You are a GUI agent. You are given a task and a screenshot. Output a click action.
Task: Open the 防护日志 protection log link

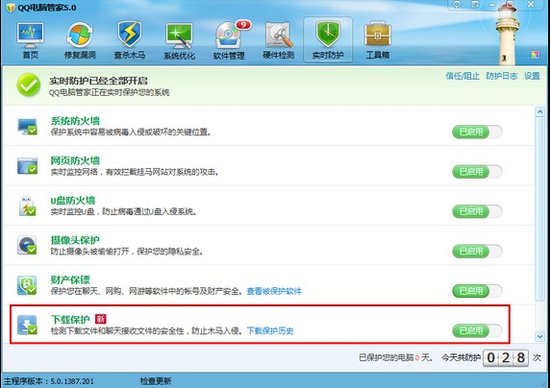pos(501,76)
